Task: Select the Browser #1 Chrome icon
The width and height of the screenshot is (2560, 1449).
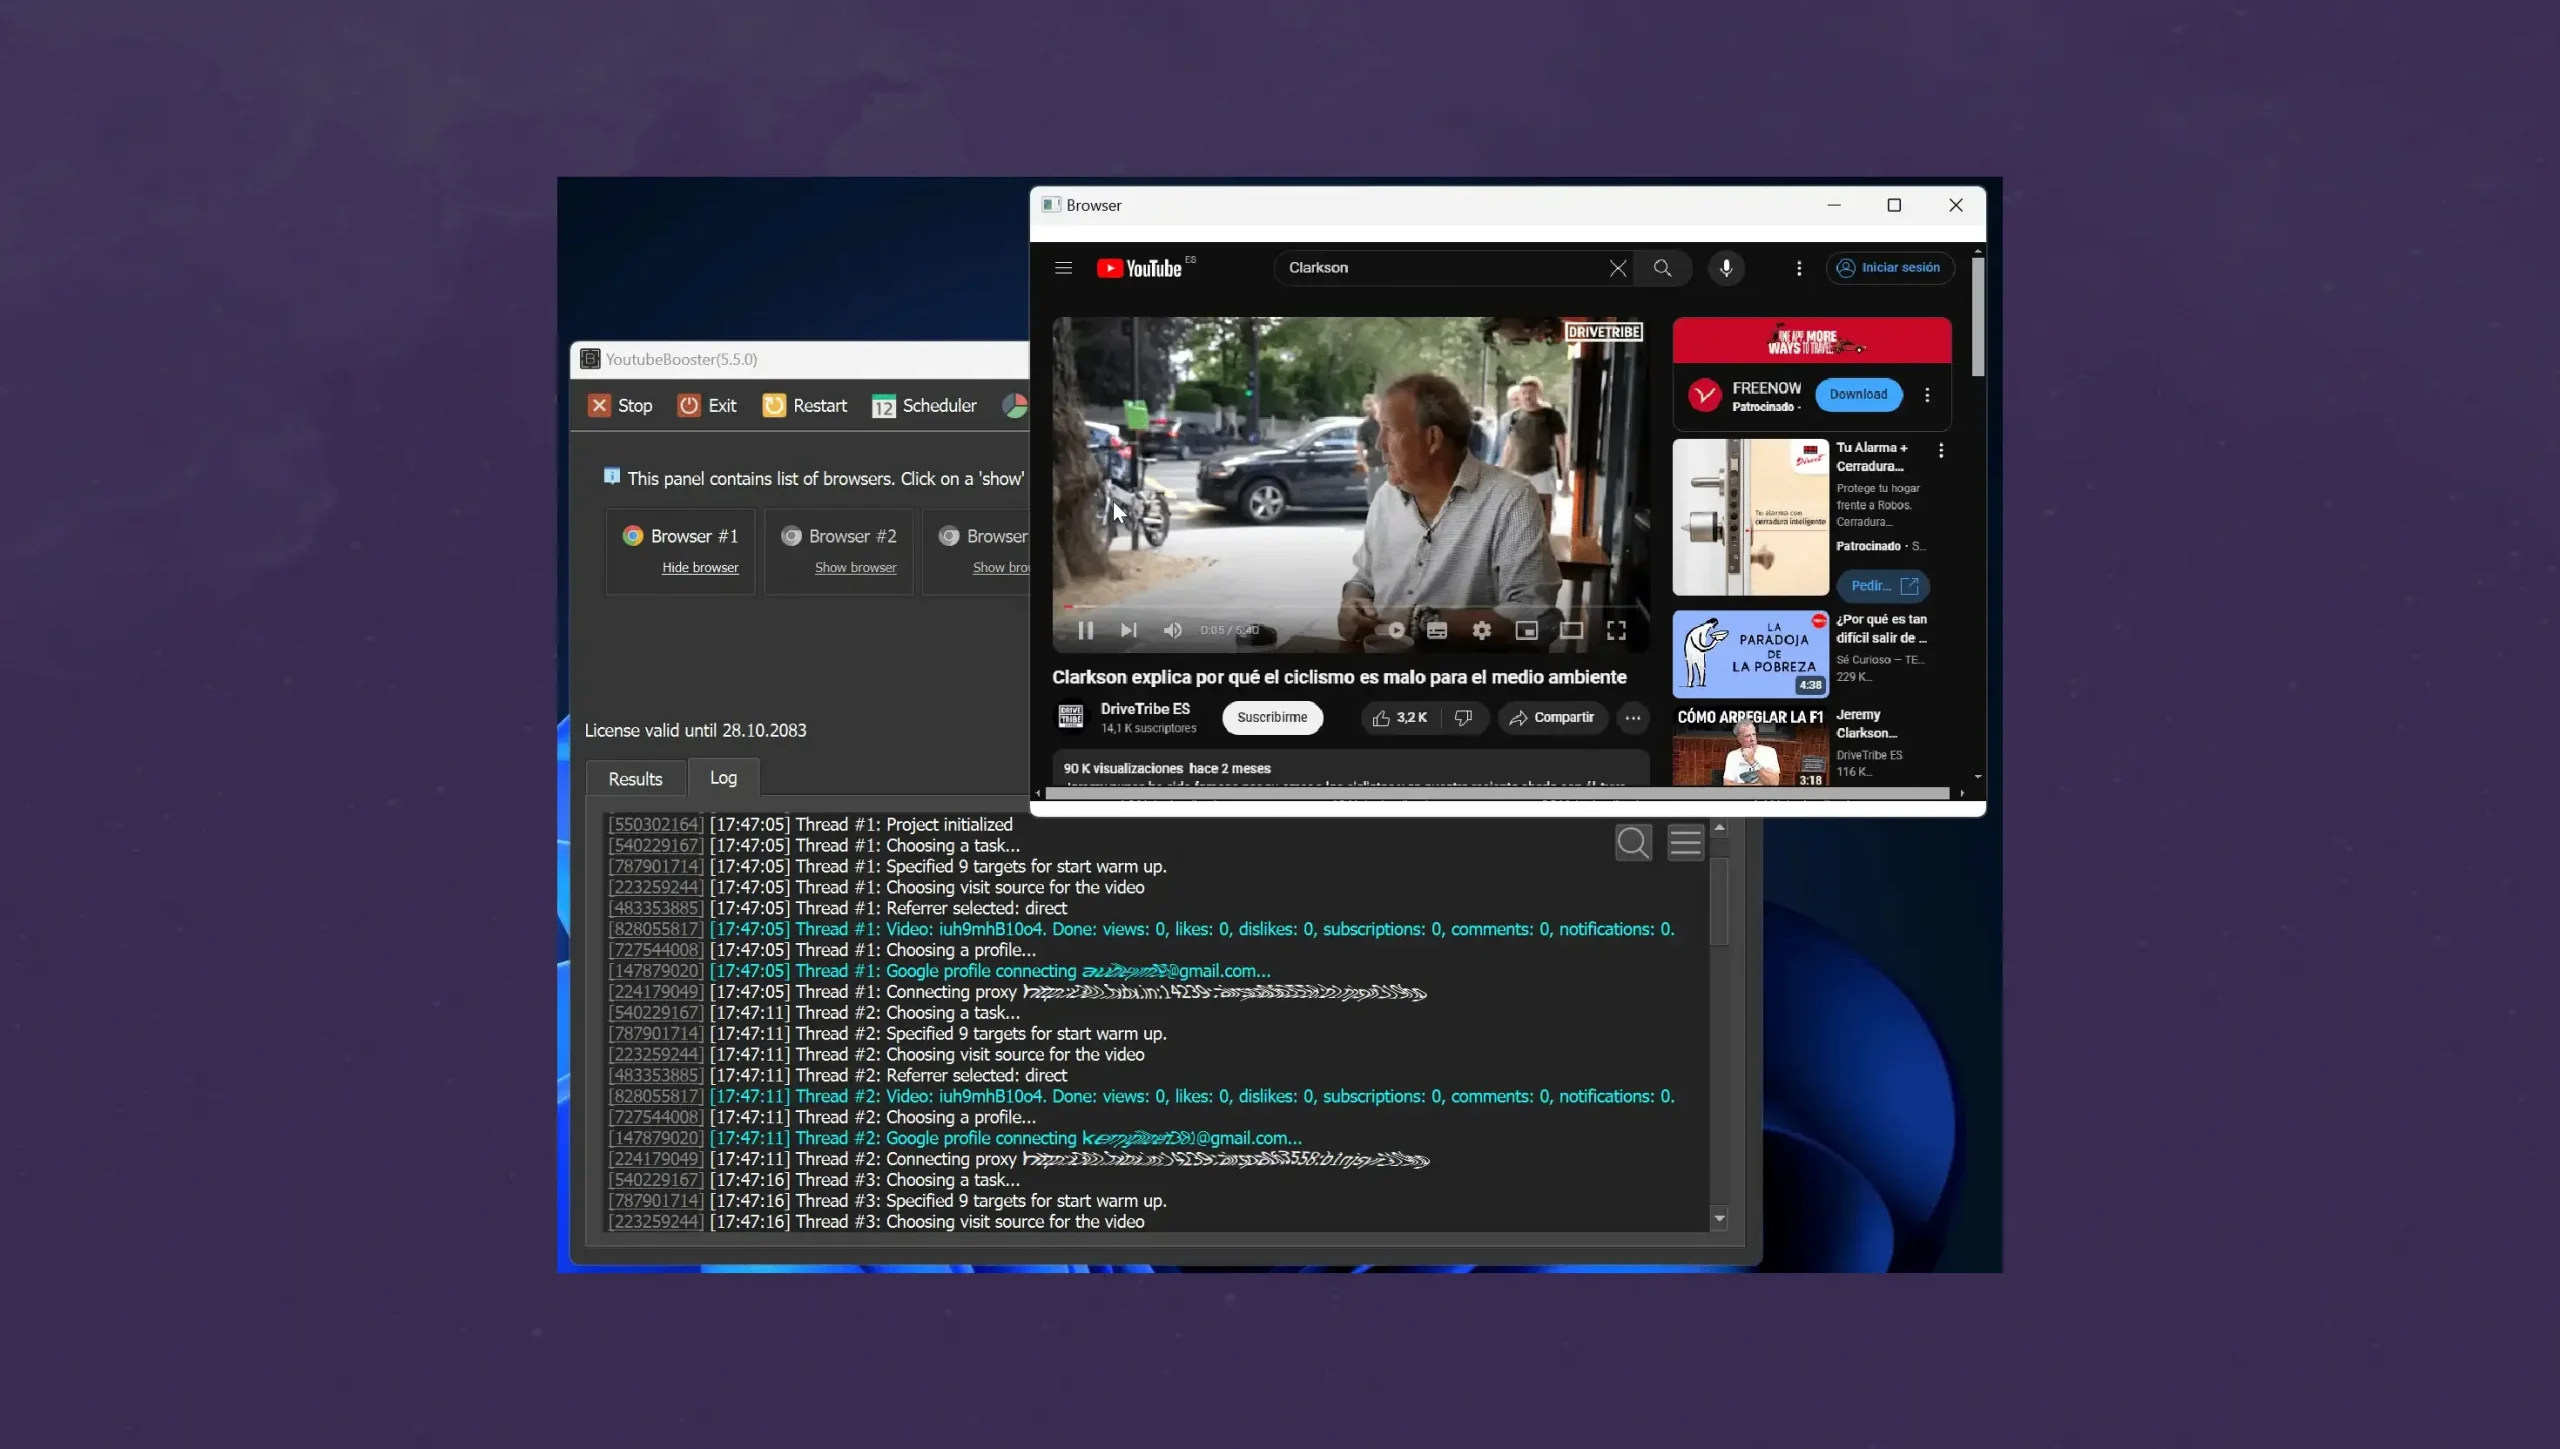Action: pyautogui.click(x=632, y=536)
